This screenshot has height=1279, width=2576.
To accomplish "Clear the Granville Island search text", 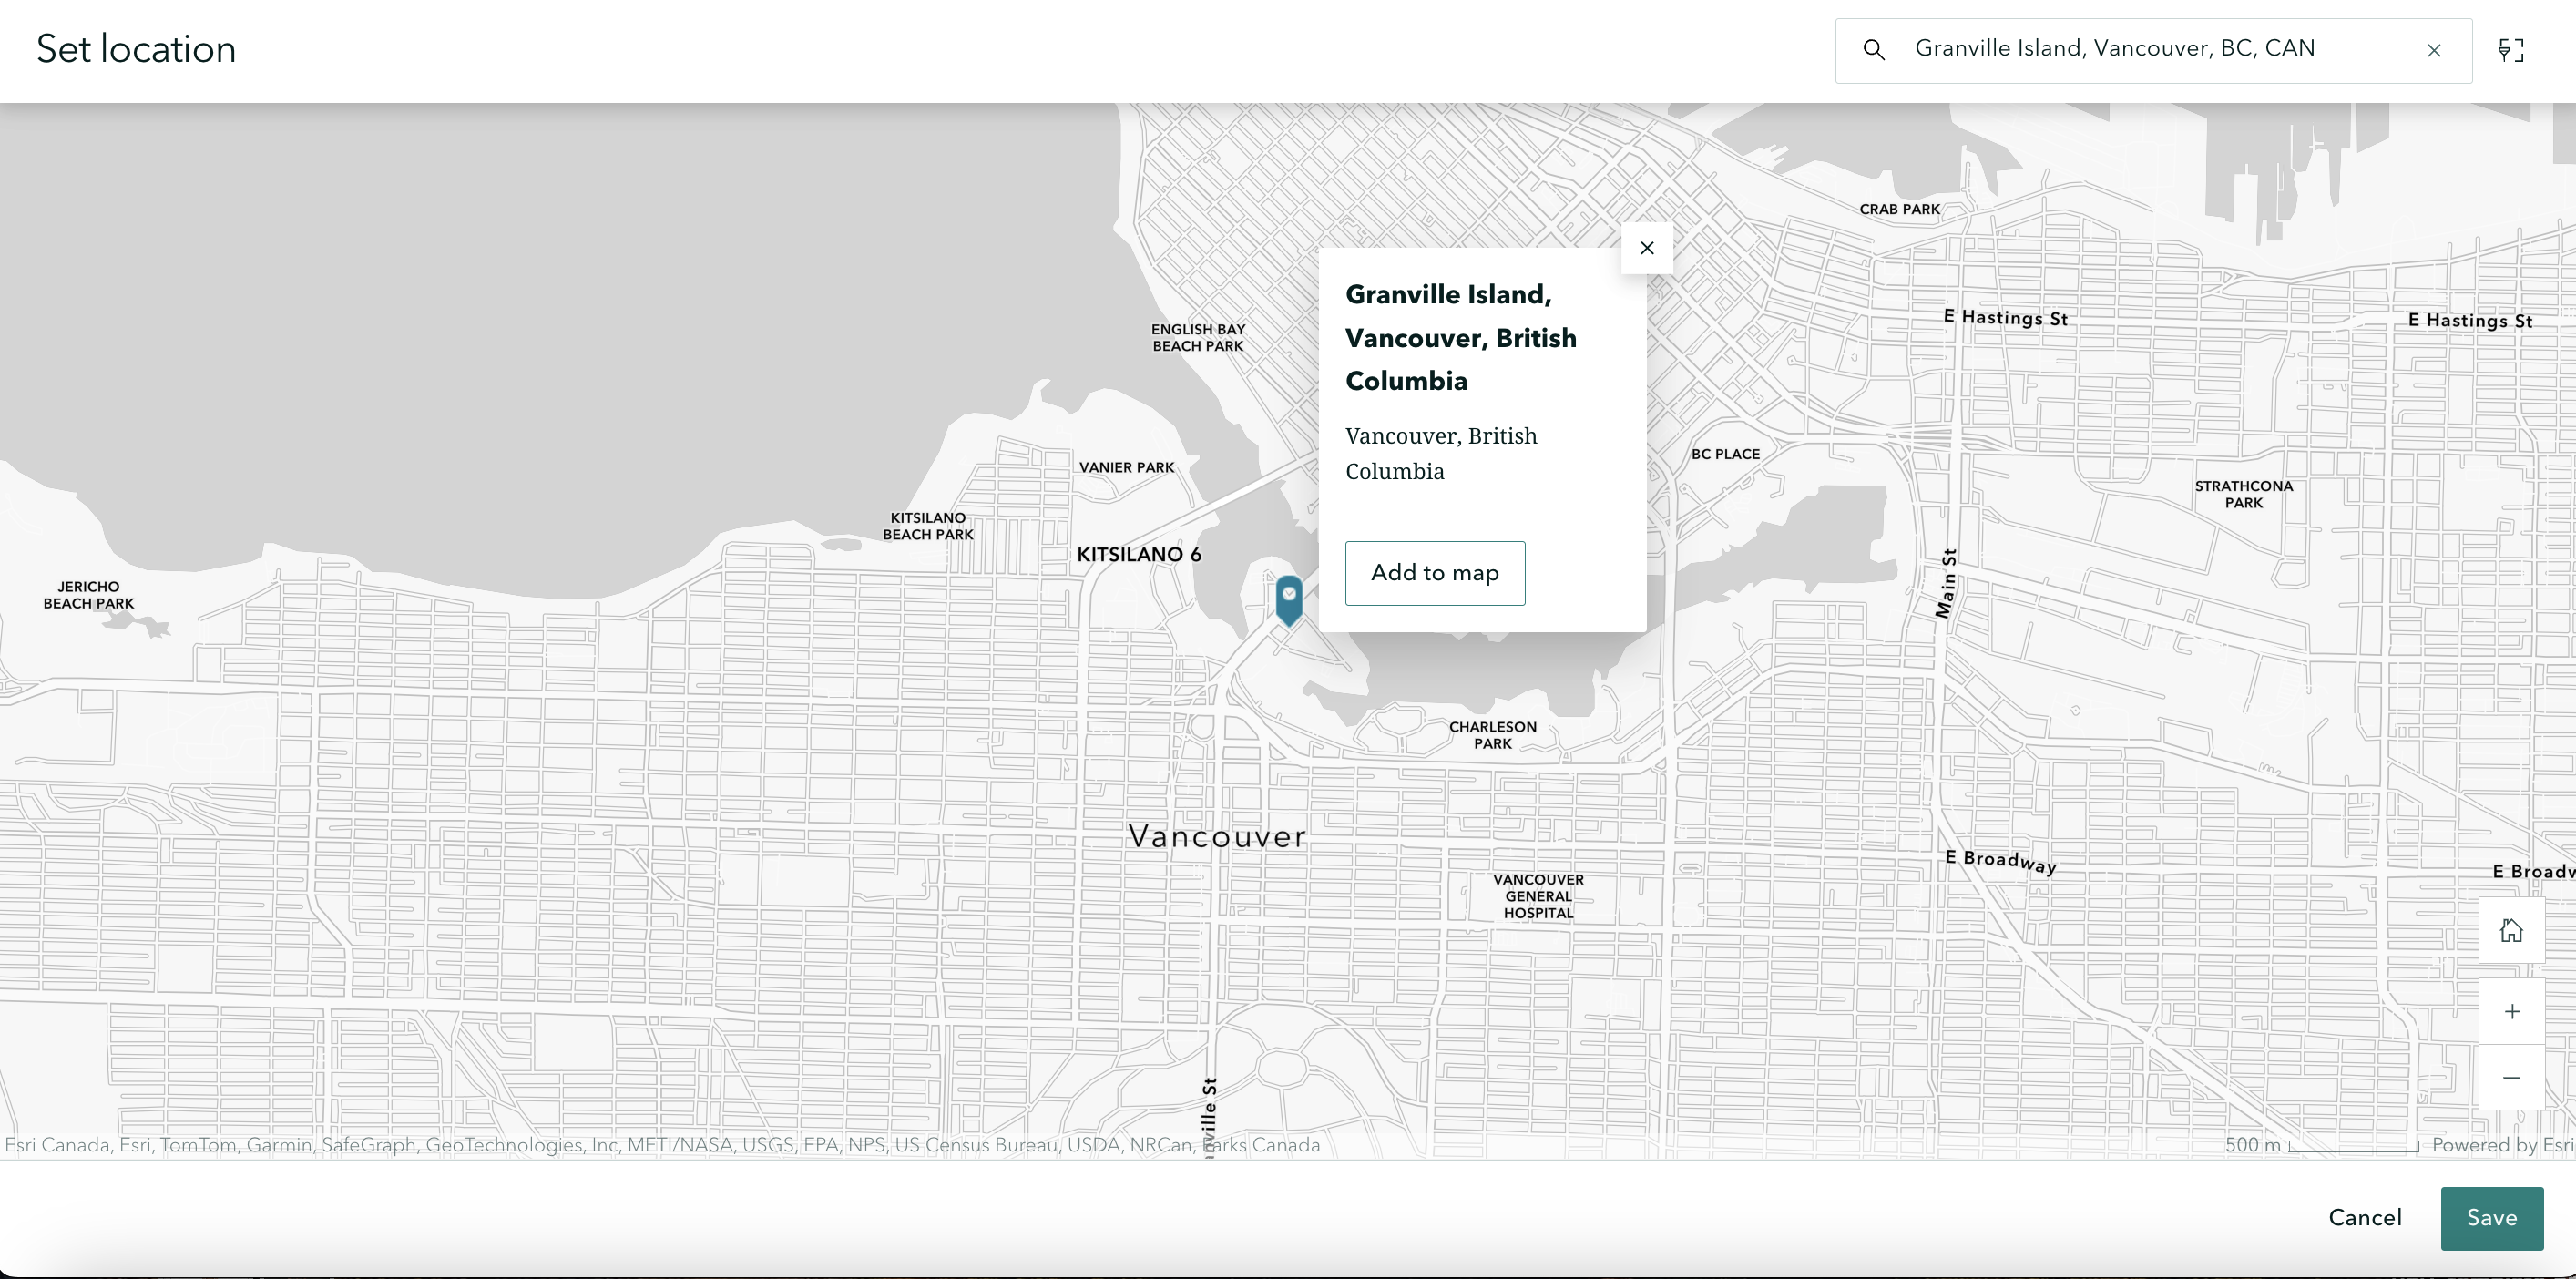I will click(2434, 50).
